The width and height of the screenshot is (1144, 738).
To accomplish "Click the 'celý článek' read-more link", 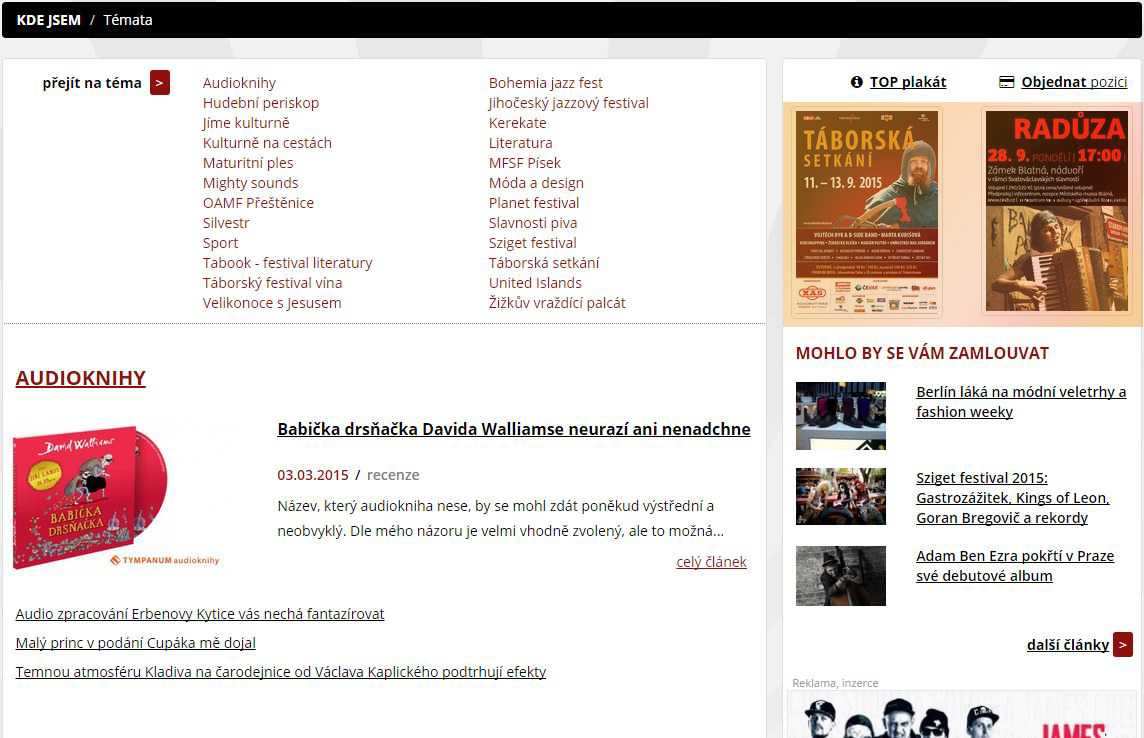I will pyautogui.click(x=711, y=562).
